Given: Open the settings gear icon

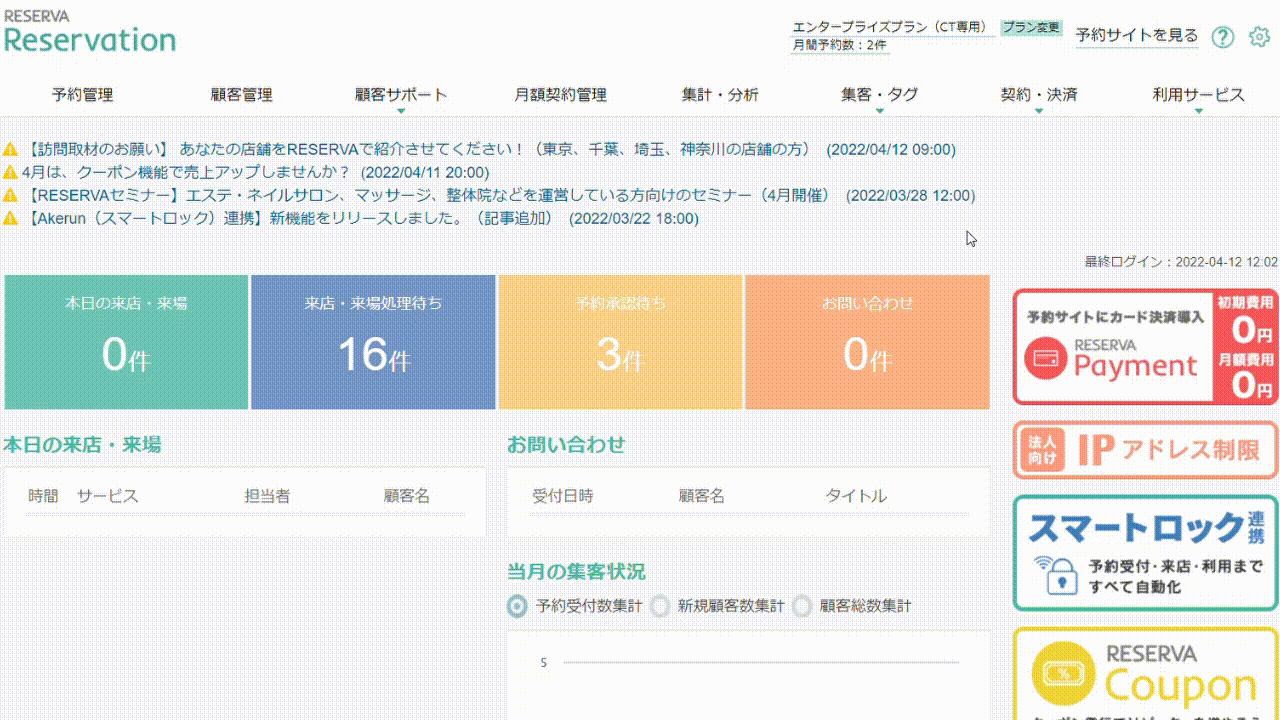Looking at the screenshot, I should (1259, 37).
